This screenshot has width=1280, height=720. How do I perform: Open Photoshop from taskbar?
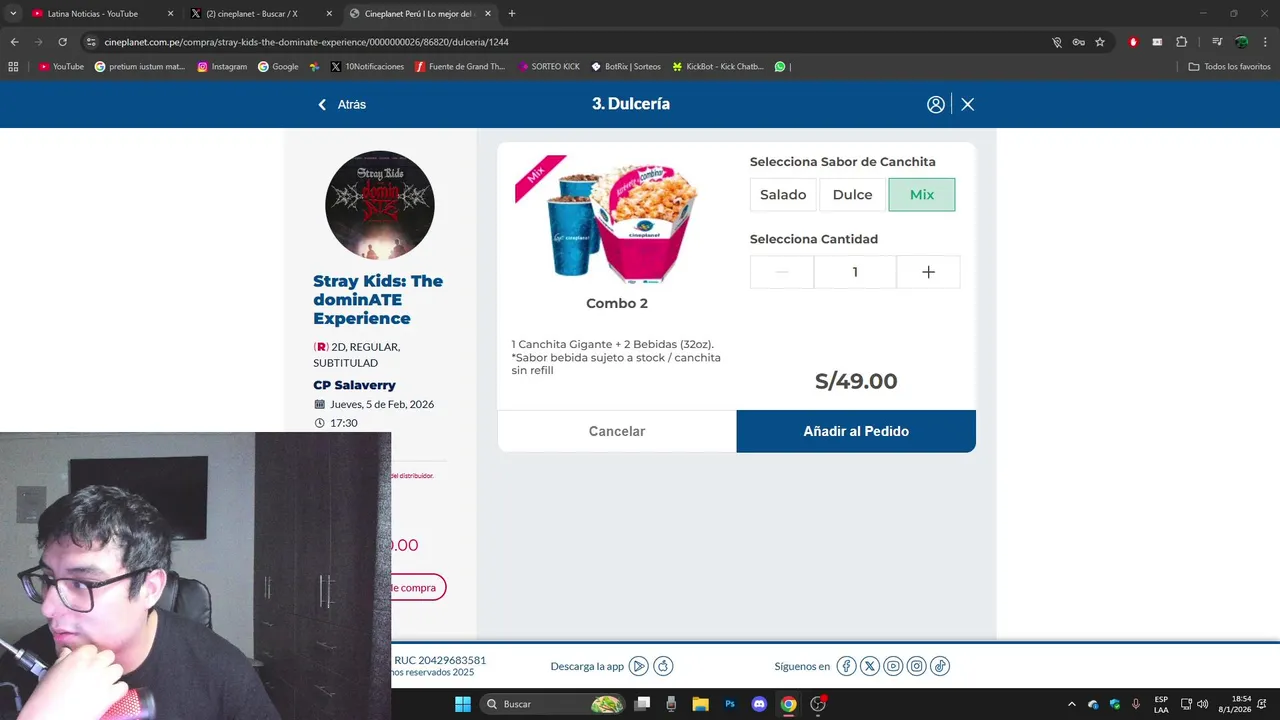(730, 704)
